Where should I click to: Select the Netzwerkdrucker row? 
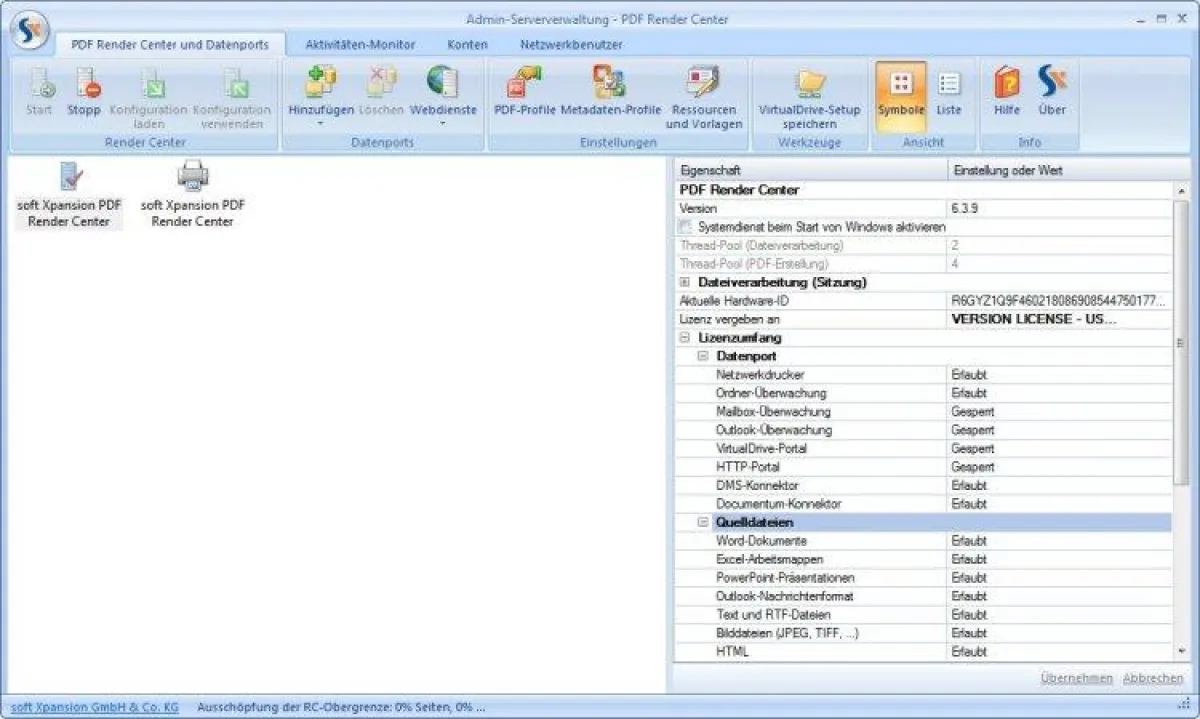923,375
